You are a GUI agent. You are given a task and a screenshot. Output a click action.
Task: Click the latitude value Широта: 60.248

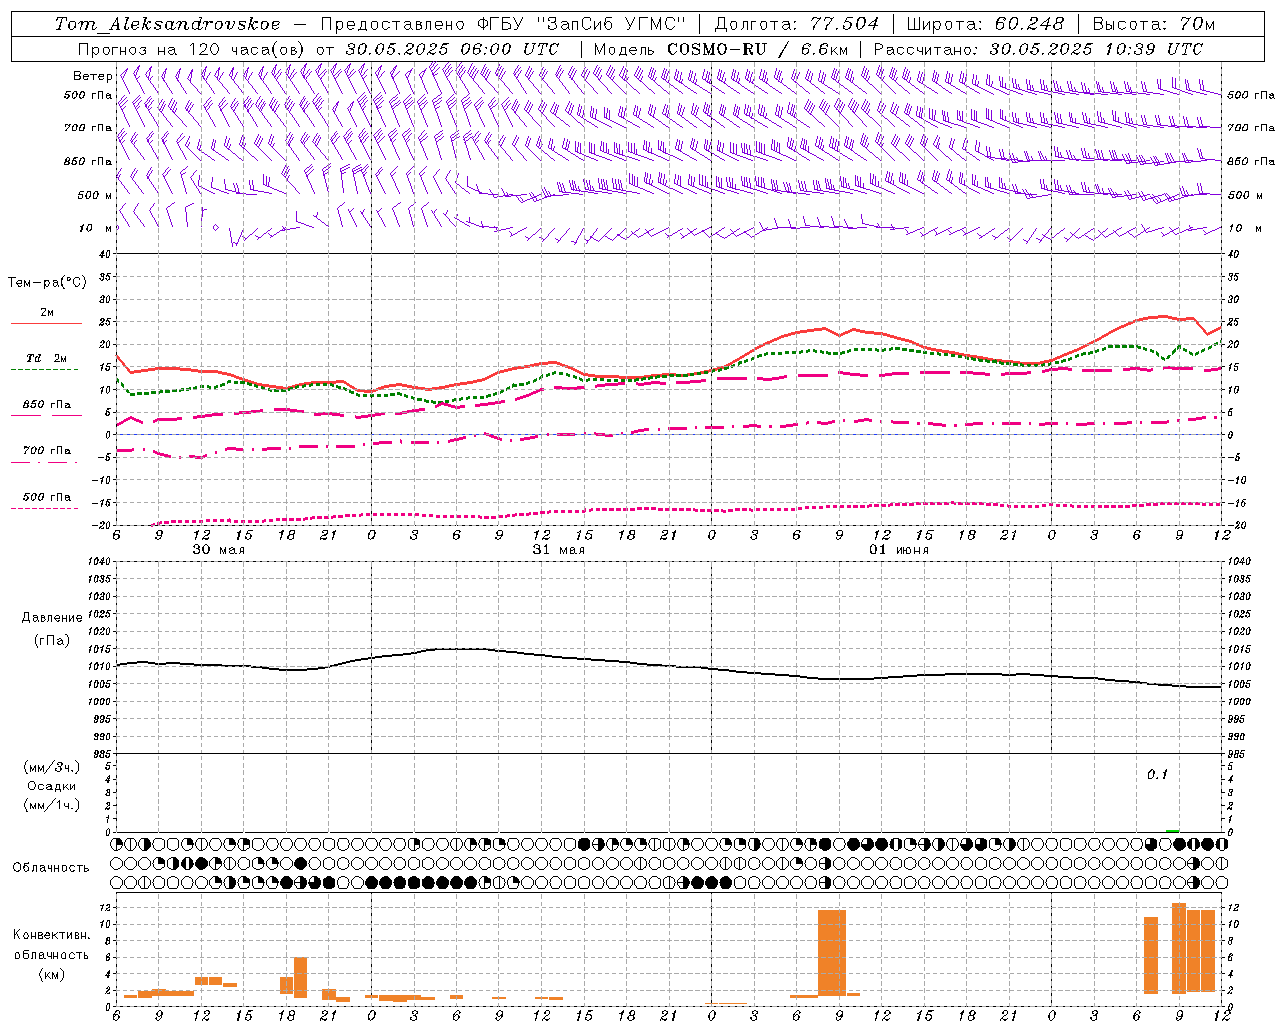click(x=985, y=24)
